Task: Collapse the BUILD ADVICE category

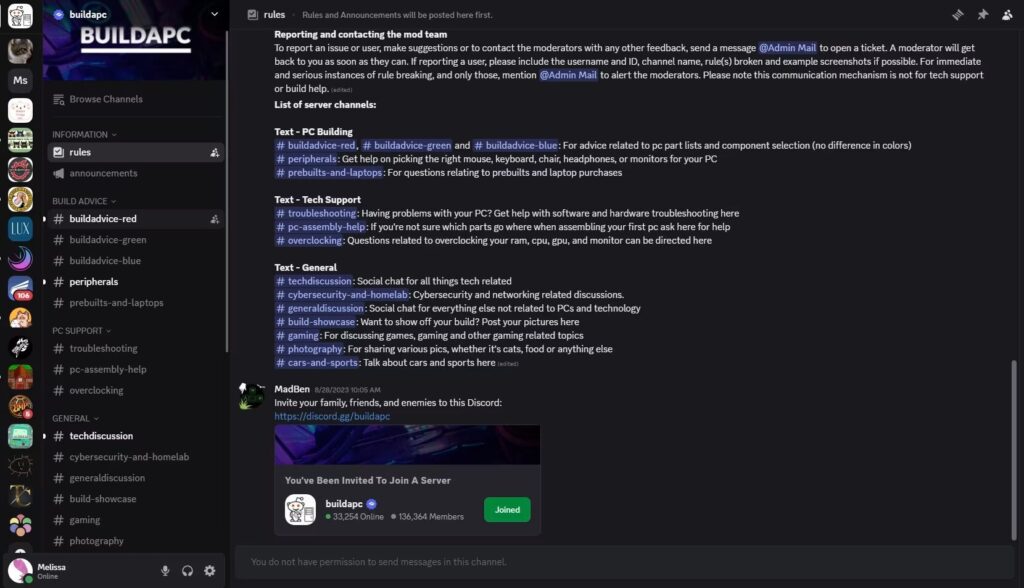Action: pos(84,201)
